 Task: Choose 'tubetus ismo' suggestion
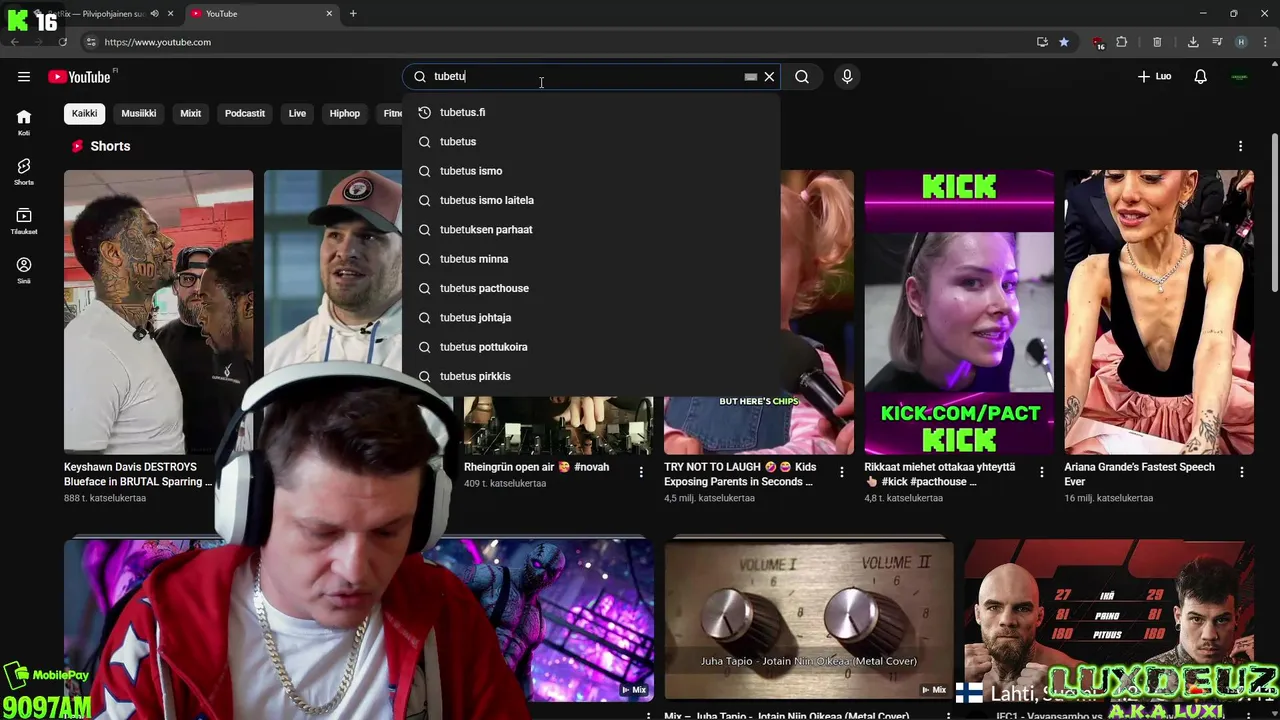pyautogui.click(x=591, y=171)
